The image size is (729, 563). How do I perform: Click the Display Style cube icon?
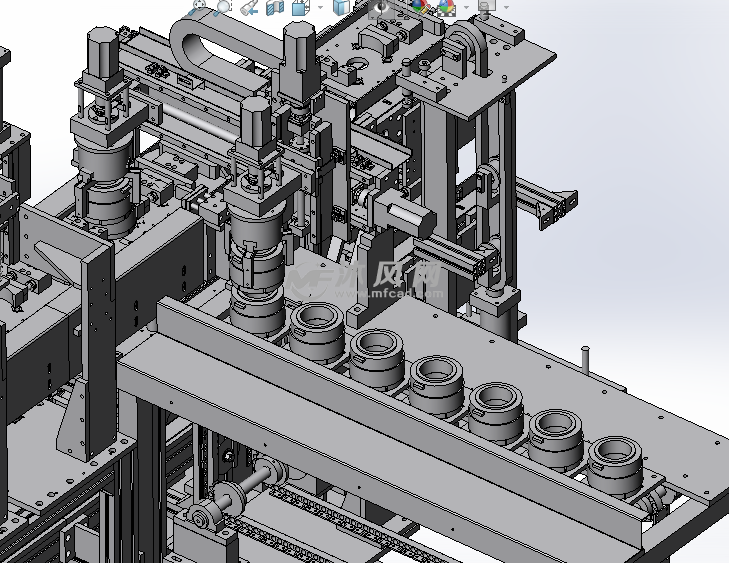click(342, 7)
